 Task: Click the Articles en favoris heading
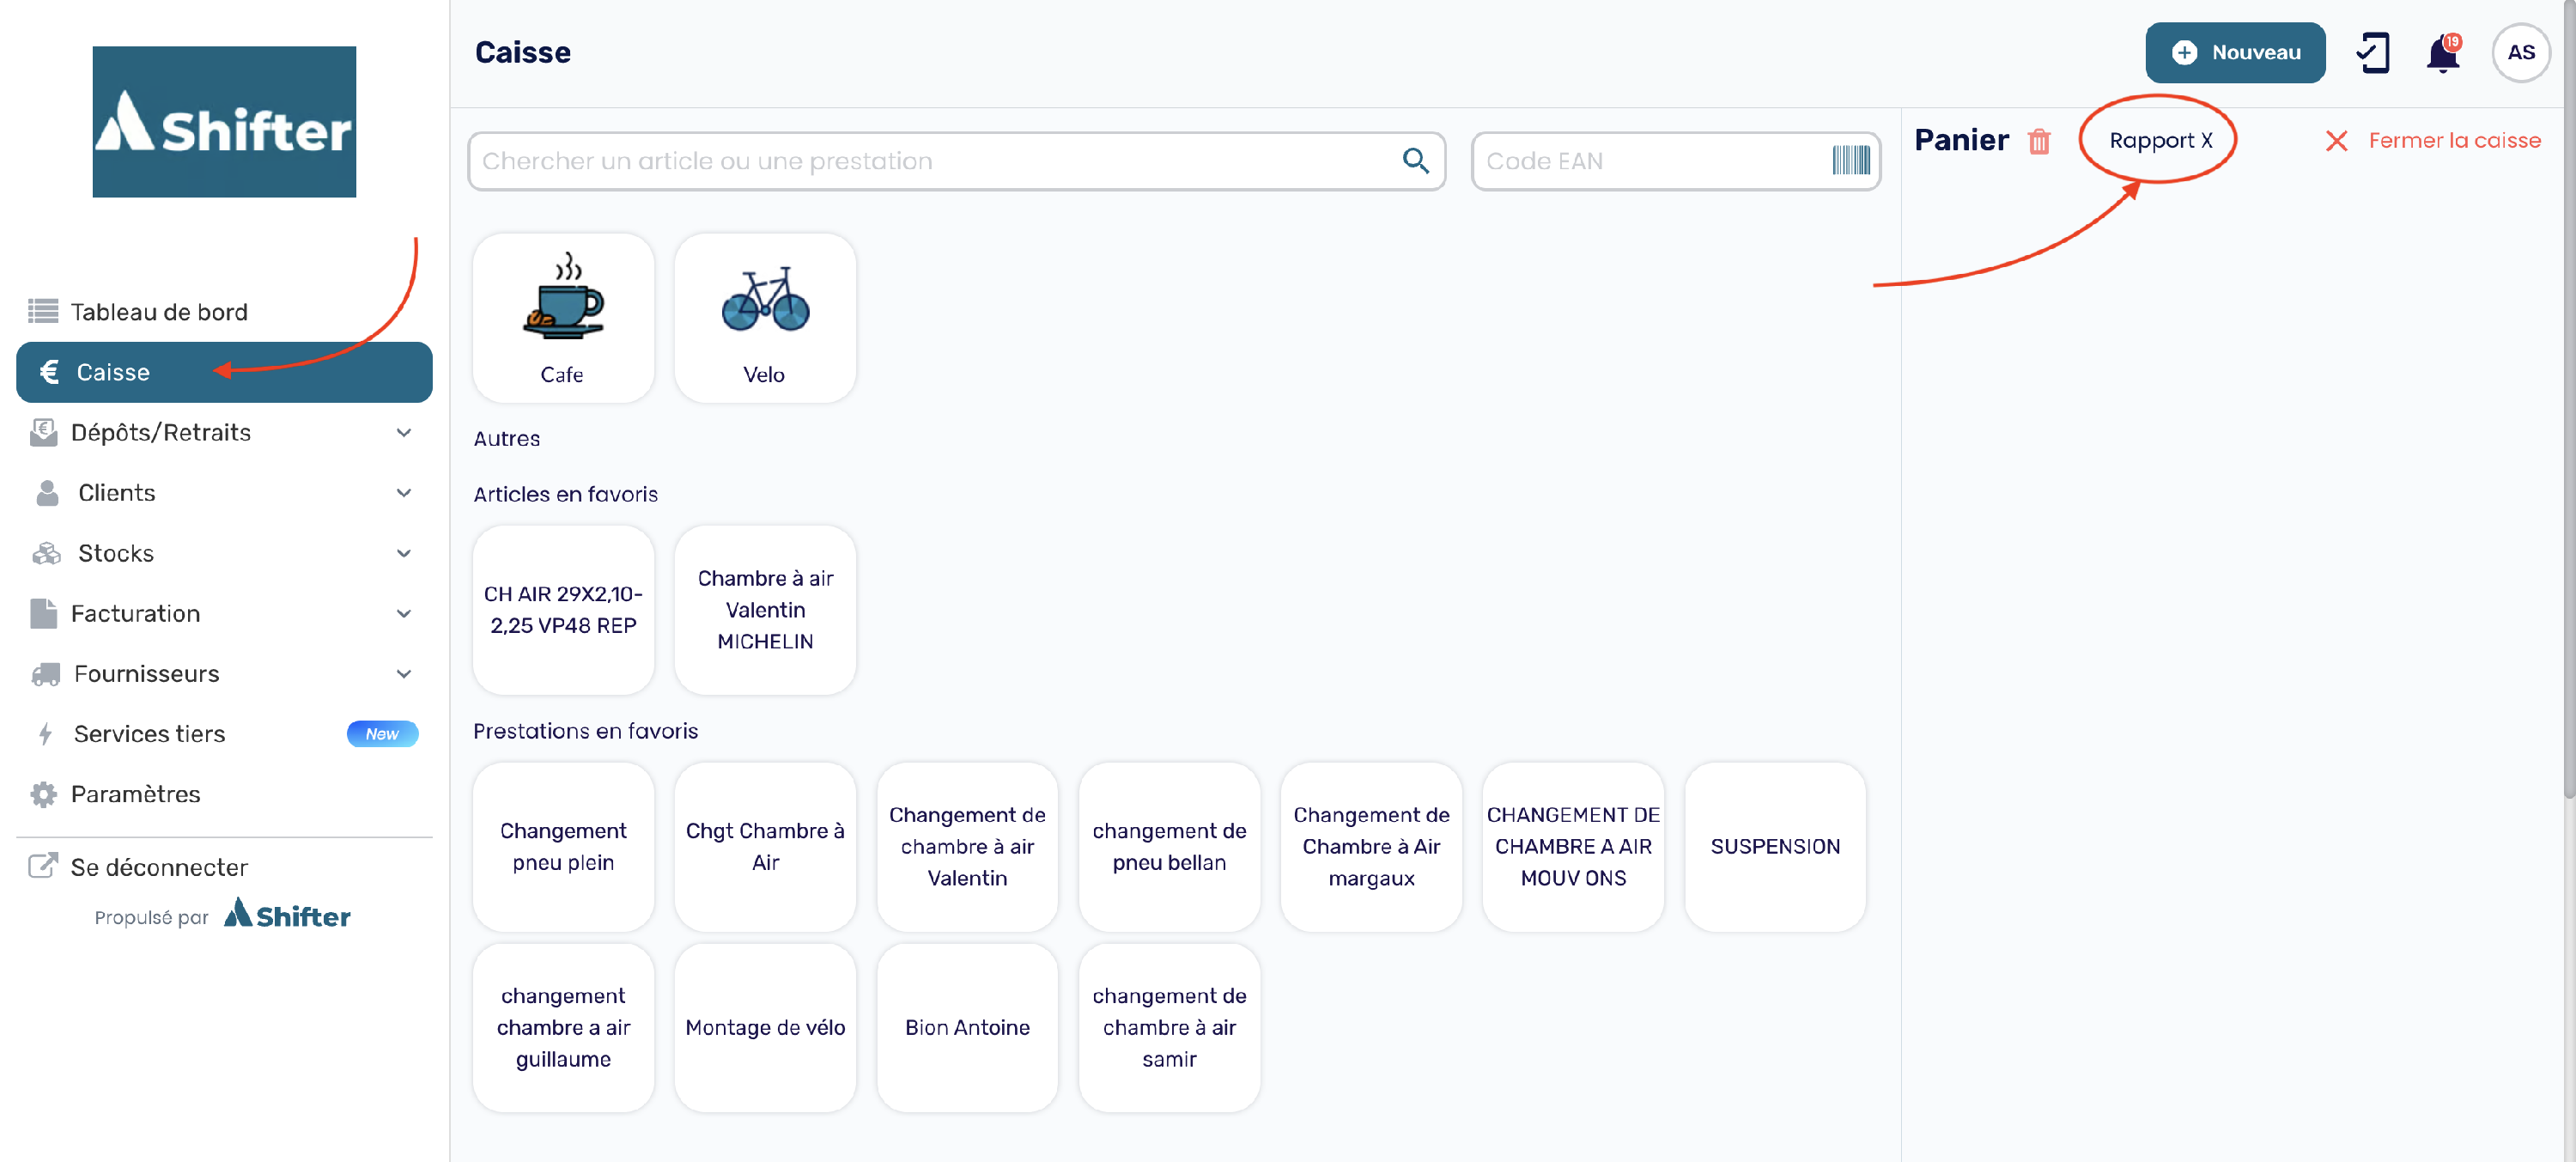tap(565, 494)
